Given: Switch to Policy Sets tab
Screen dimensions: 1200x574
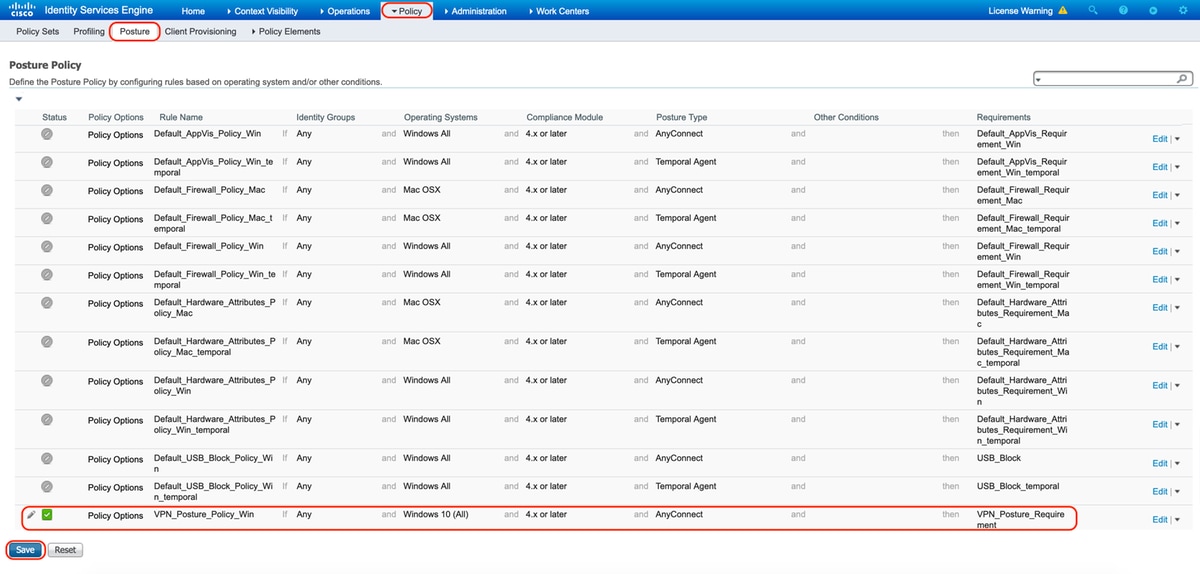Looking at the screenshot, I should (x=37, y=32).
